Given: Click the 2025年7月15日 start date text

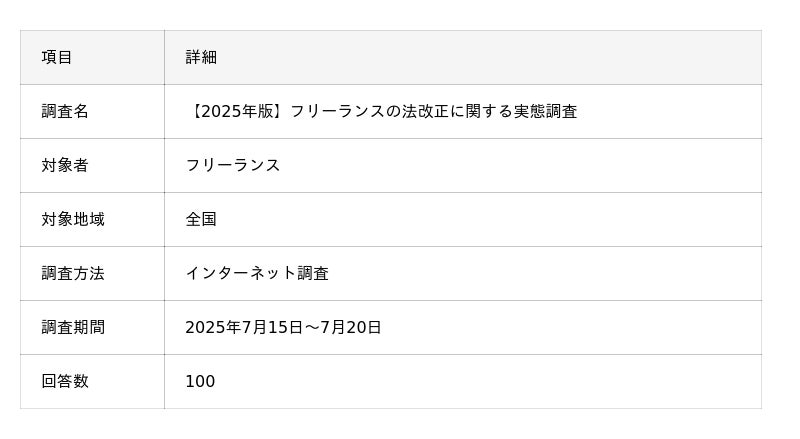Looking at the screenshot, I should pyautogui.click(x=244, y=327).
